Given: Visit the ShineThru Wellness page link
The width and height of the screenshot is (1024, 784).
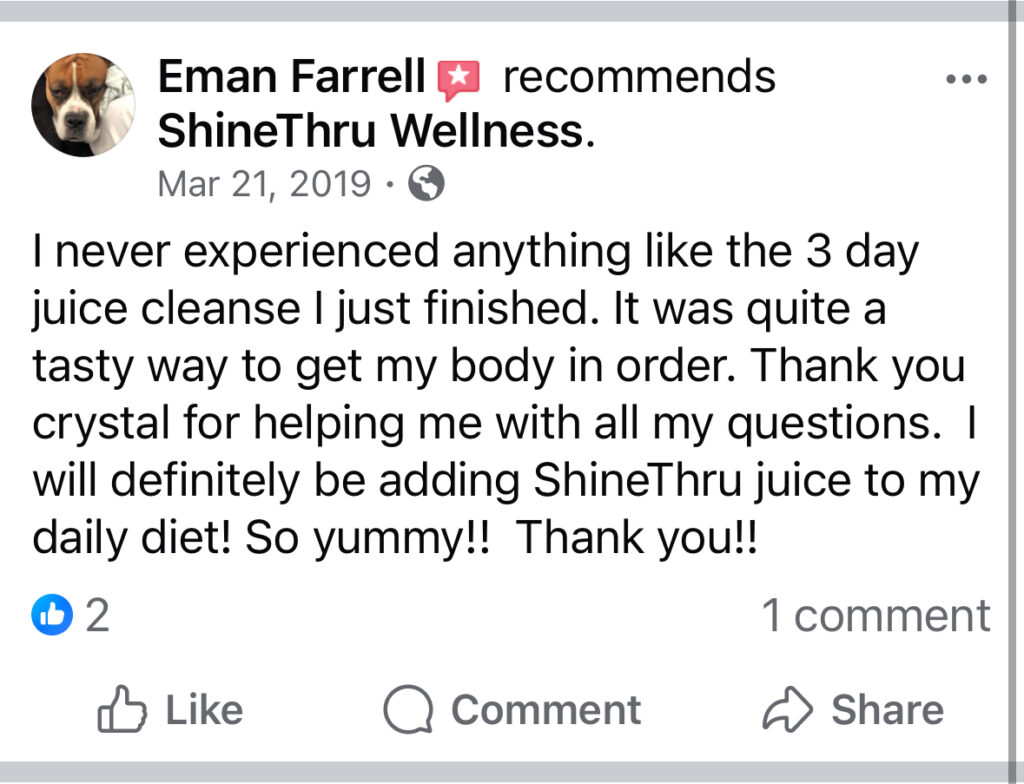Looking at the screenshot, I should point(370,130).
